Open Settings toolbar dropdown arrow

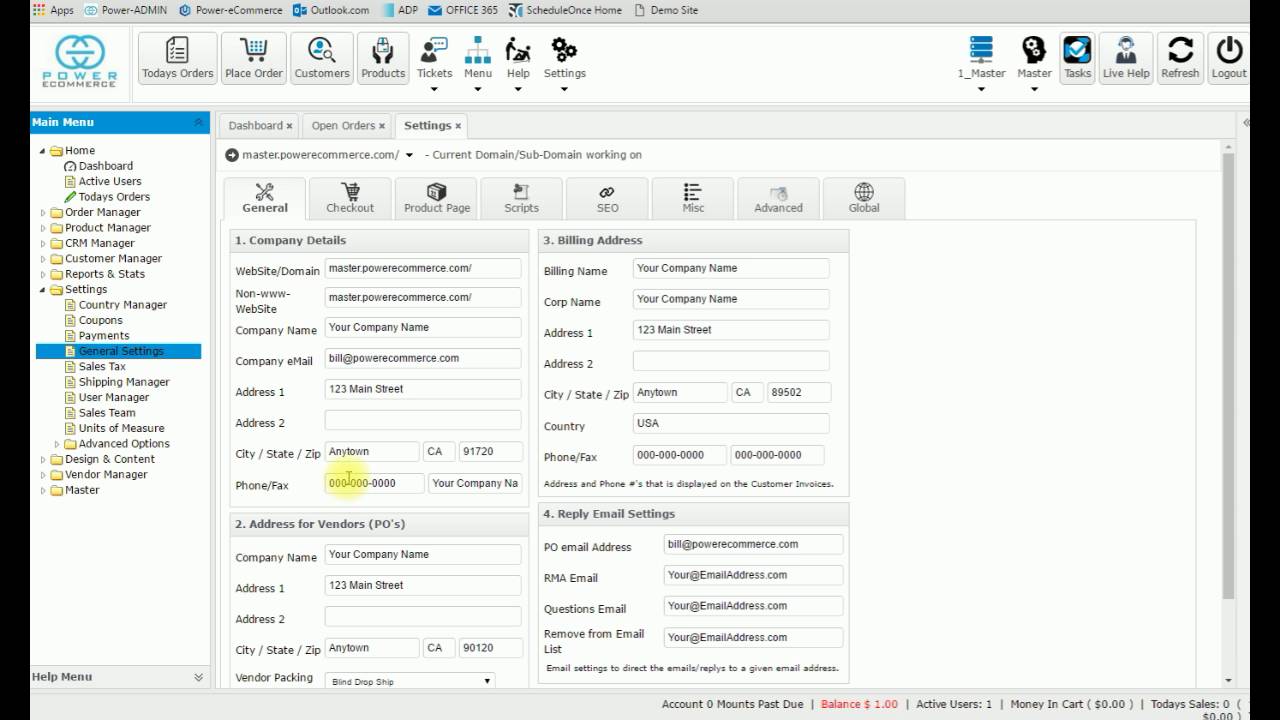point(564,89)
